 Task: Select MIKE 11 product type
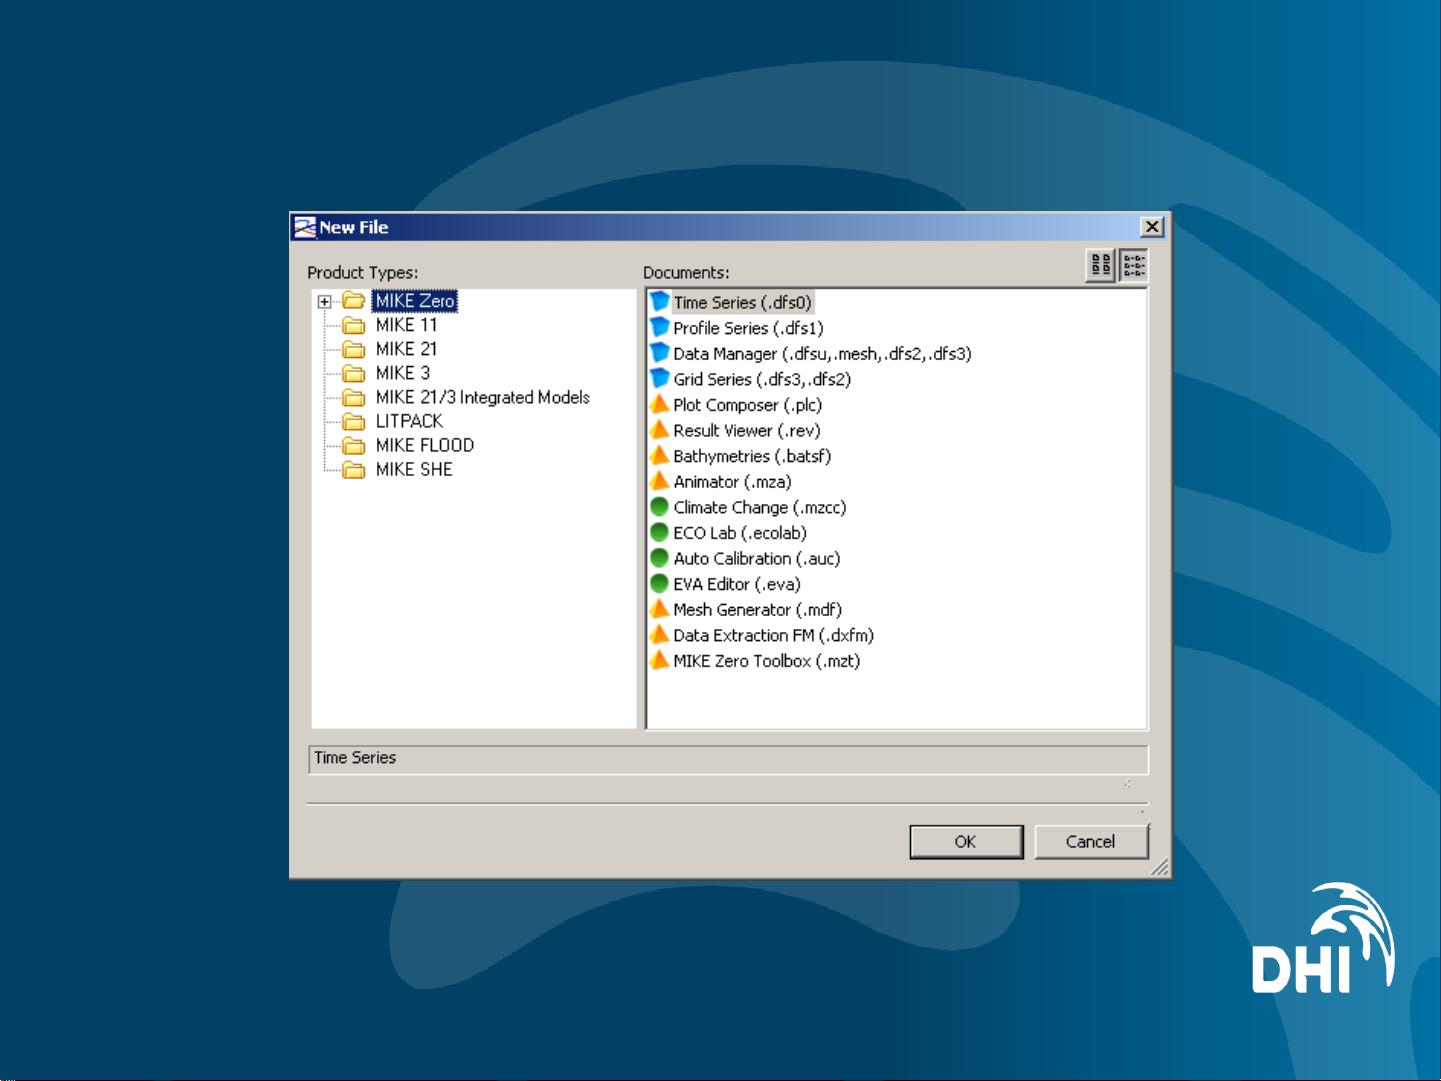[406, 325]
